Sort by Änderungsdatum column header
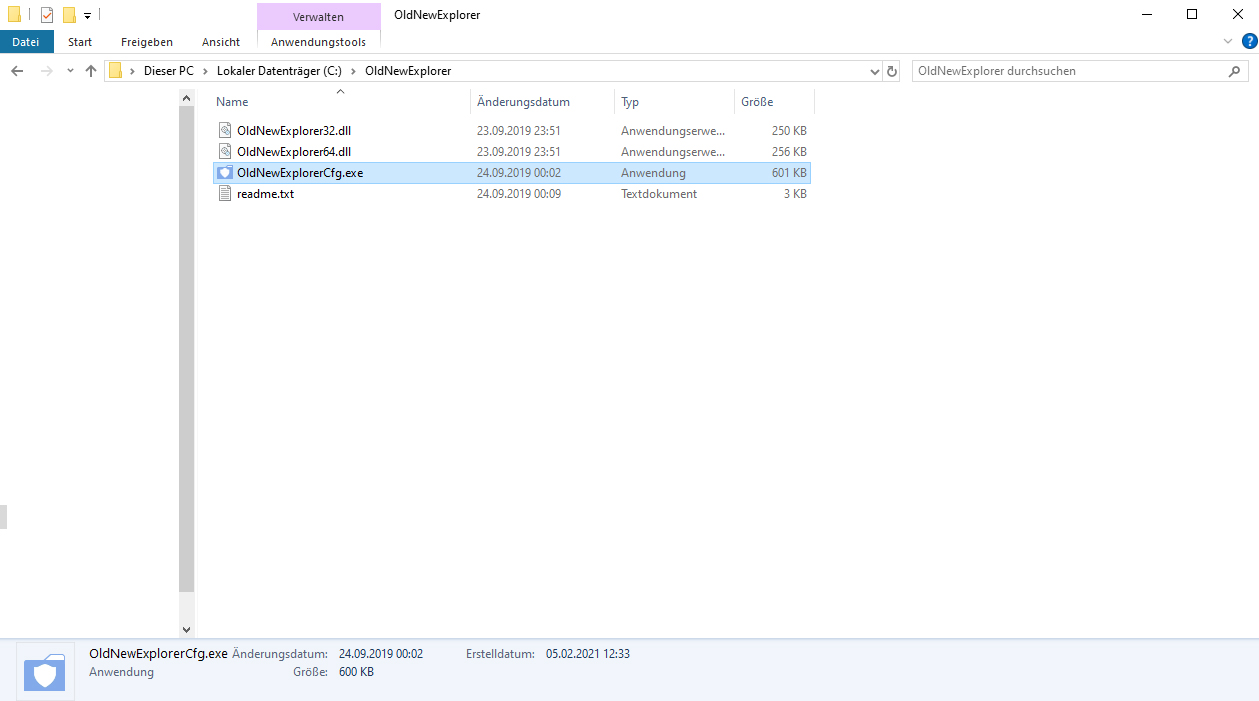 tap(541, 101)
